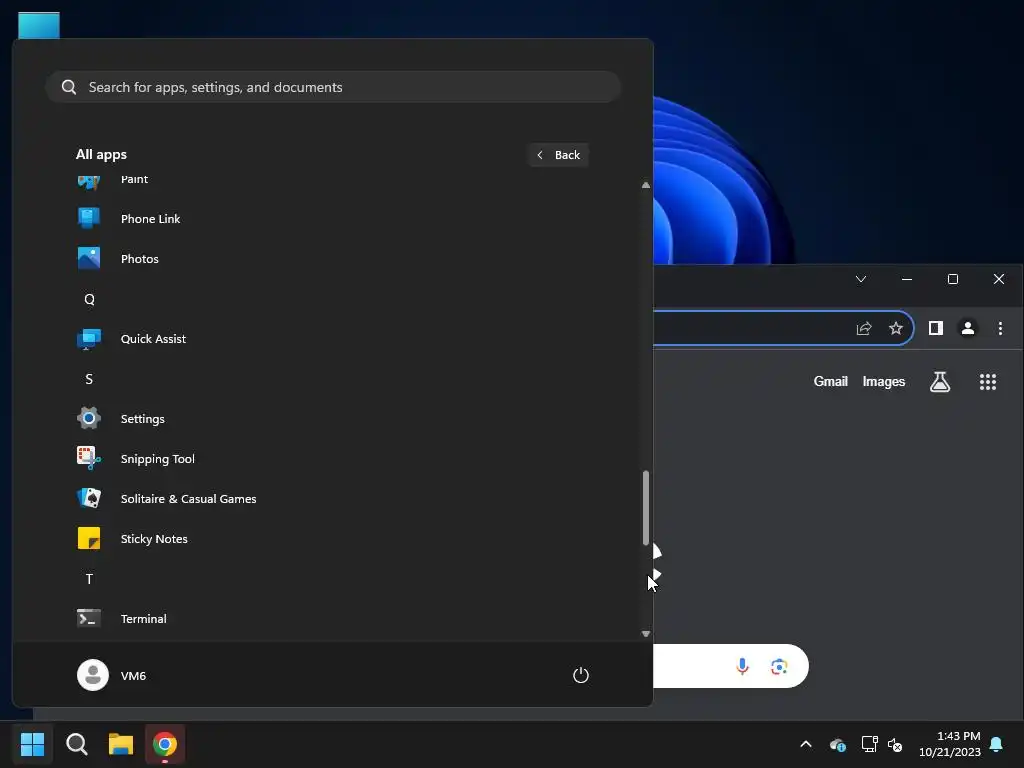Search by image with Google Lens icon

tap(778, 666)
